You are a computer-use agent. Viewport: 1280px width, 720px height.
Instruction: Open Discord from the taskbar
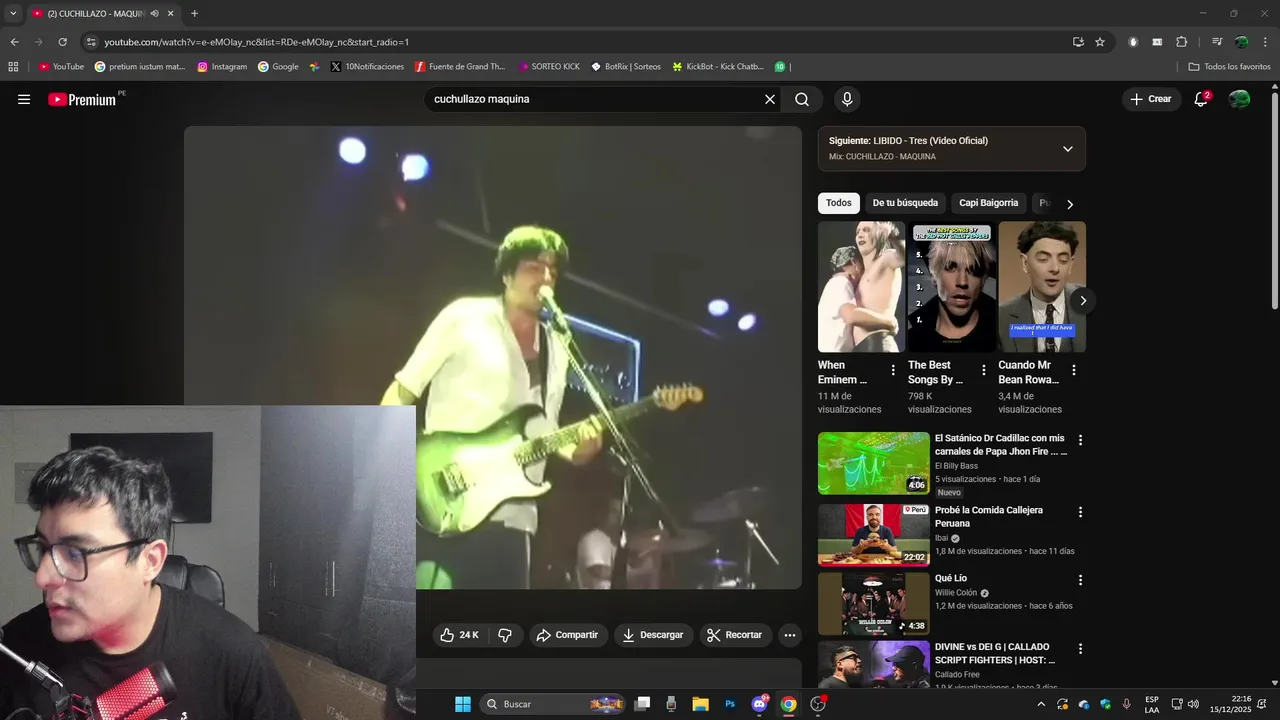point(759,704)
